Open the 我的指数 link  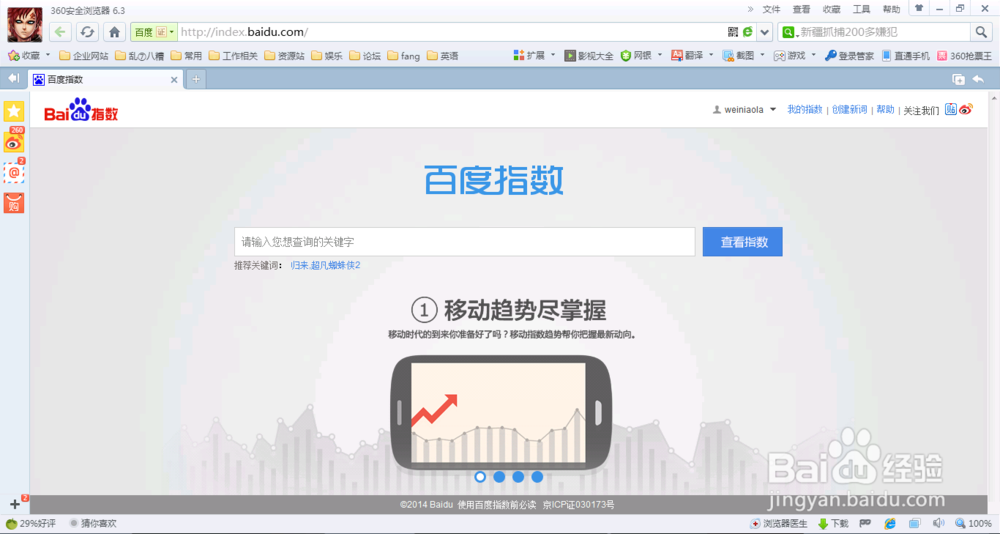(804, 110)
